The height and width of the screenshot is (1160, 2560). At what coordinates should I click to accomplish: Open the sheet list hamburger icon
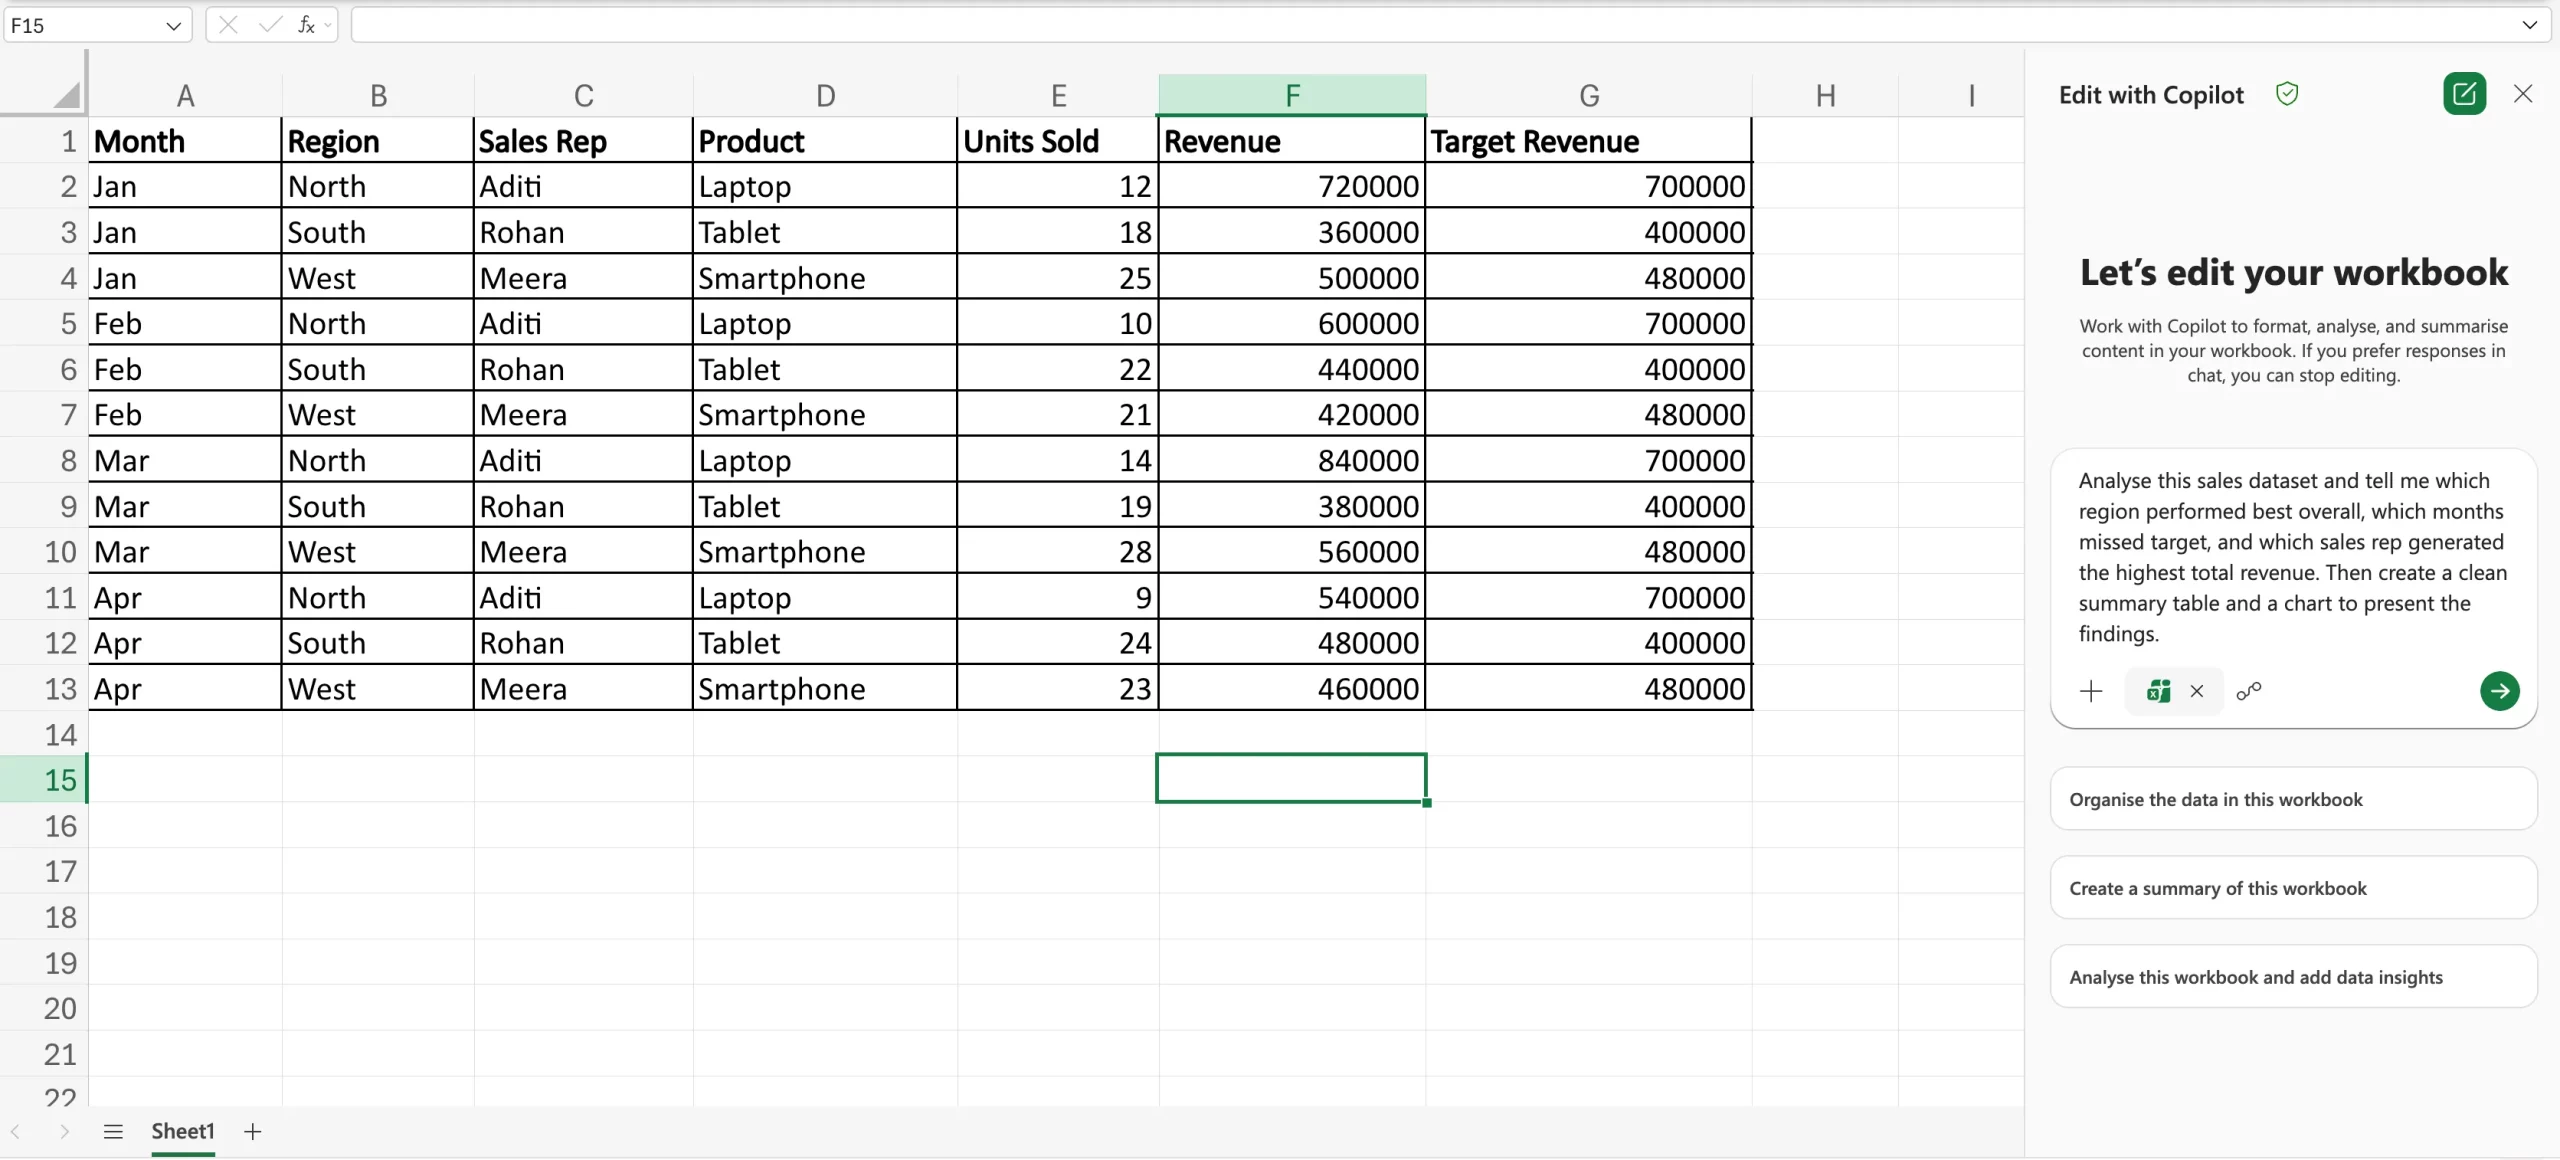[x=113, y=1131]
